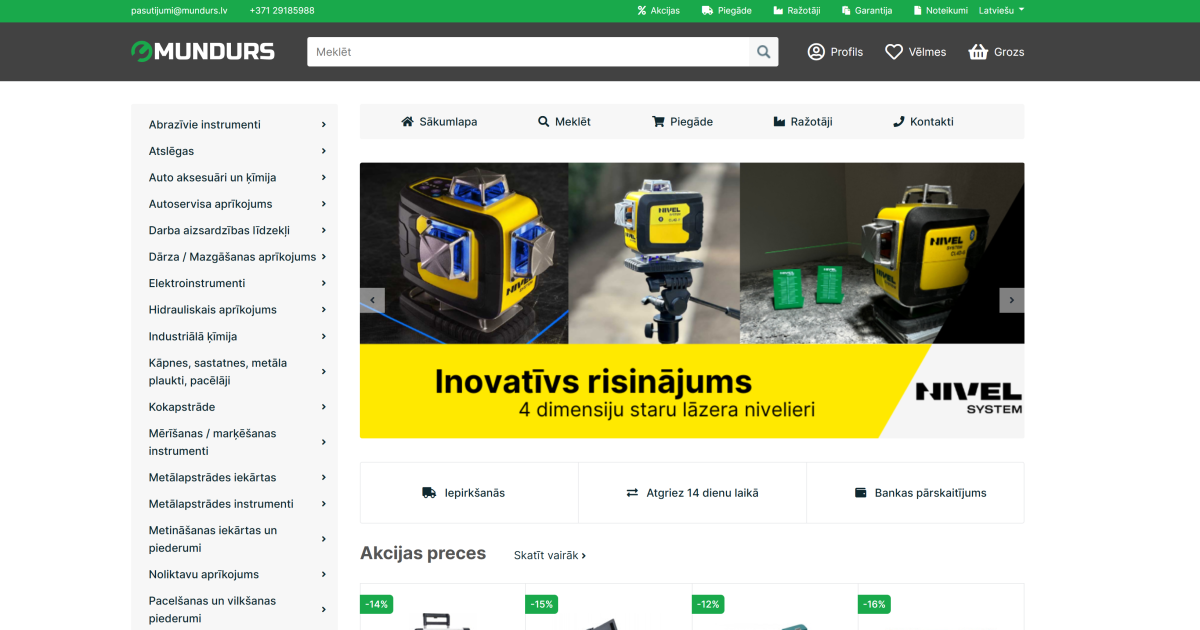
Task: Open Noteikumi document link
Action: (x=940, y=10)
